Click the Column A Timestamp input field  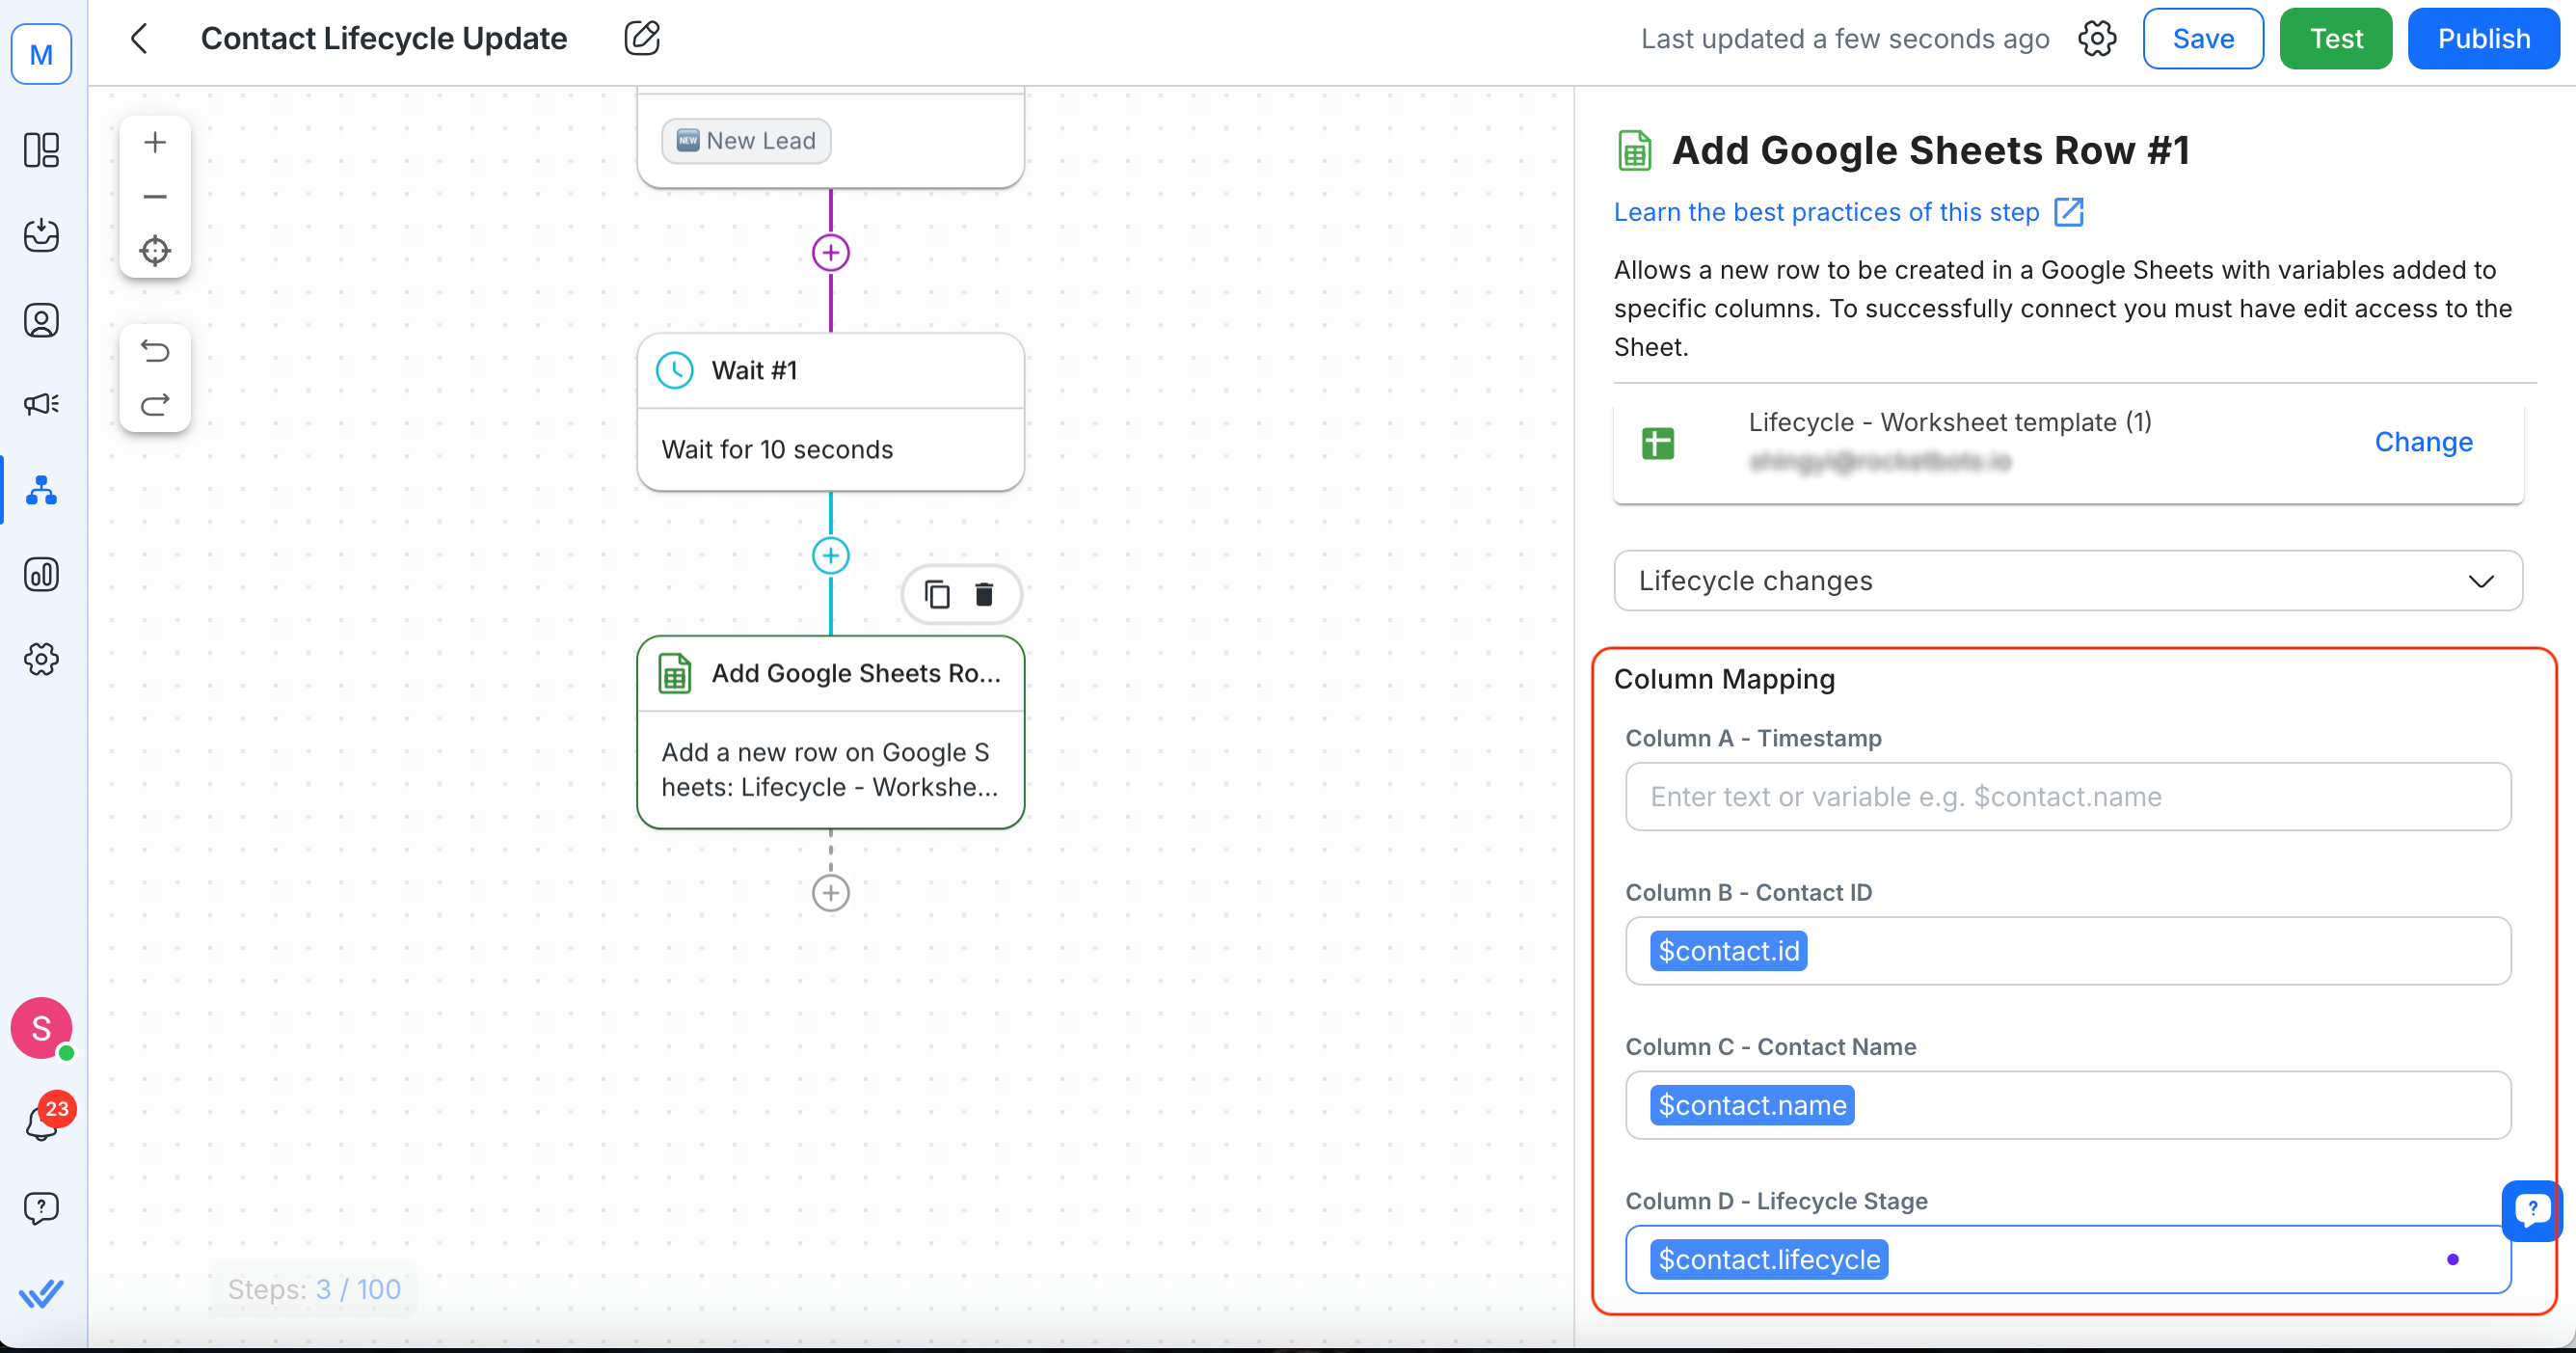click(2067, 797)
